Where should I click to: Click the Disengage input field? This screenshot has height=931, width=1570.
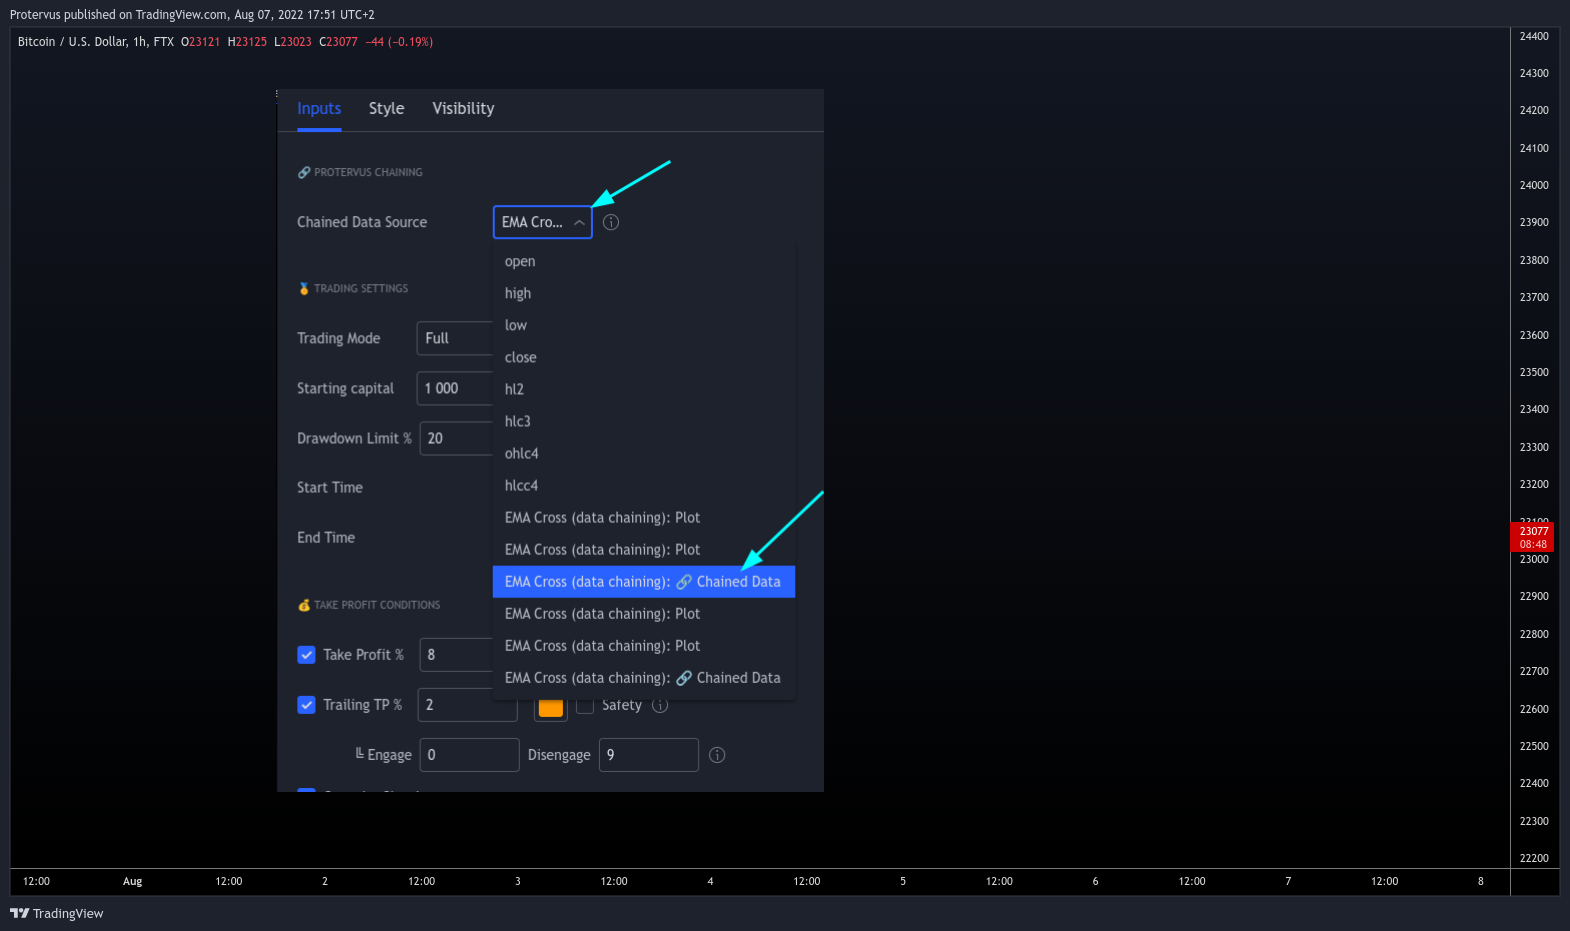click(x=648, y=755)
